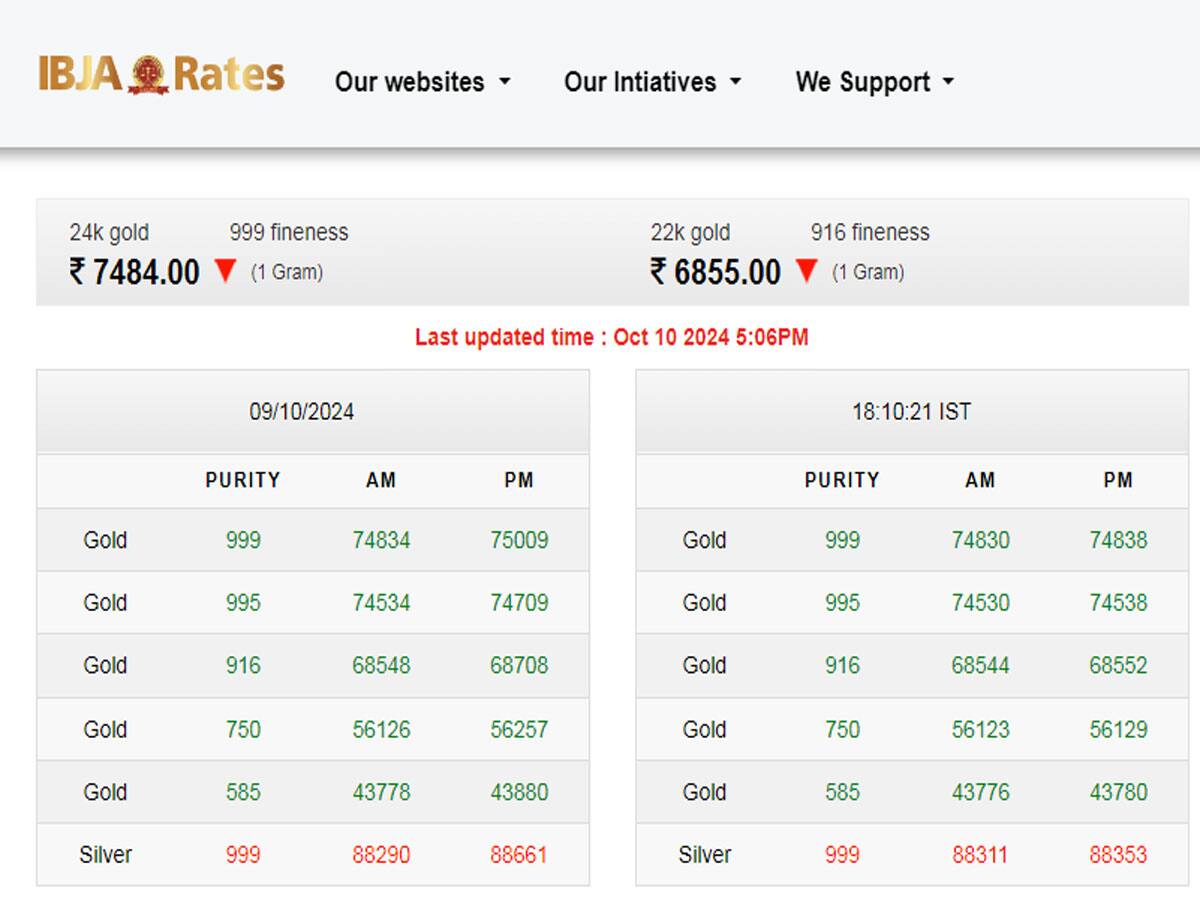This screenshot has width=1200, height=900.
Task: Click the IBJA Rates logo
Action: click(x=162, y=75)
